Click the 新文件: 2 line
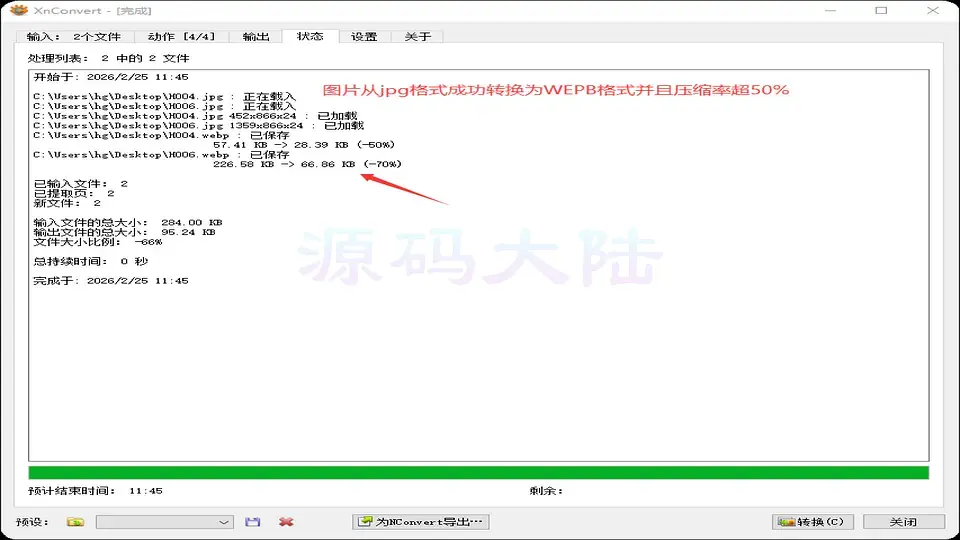960x540 pixels. point(67,203)
